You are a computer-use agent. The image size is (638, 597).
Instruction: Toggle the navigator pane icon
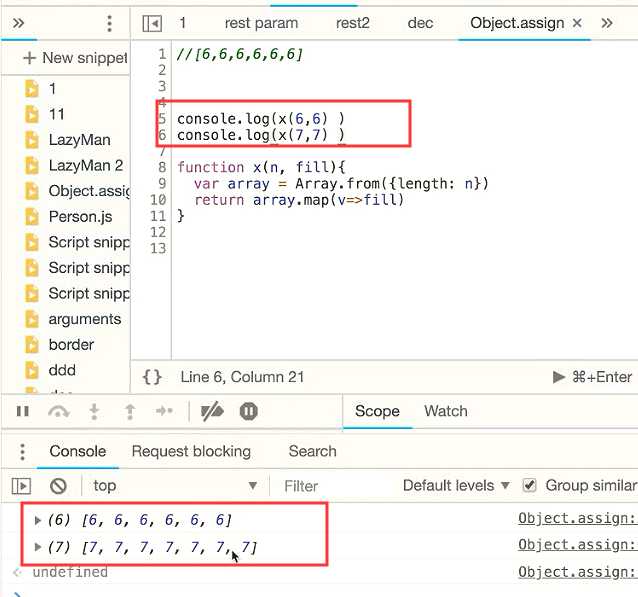coord(152,23)
